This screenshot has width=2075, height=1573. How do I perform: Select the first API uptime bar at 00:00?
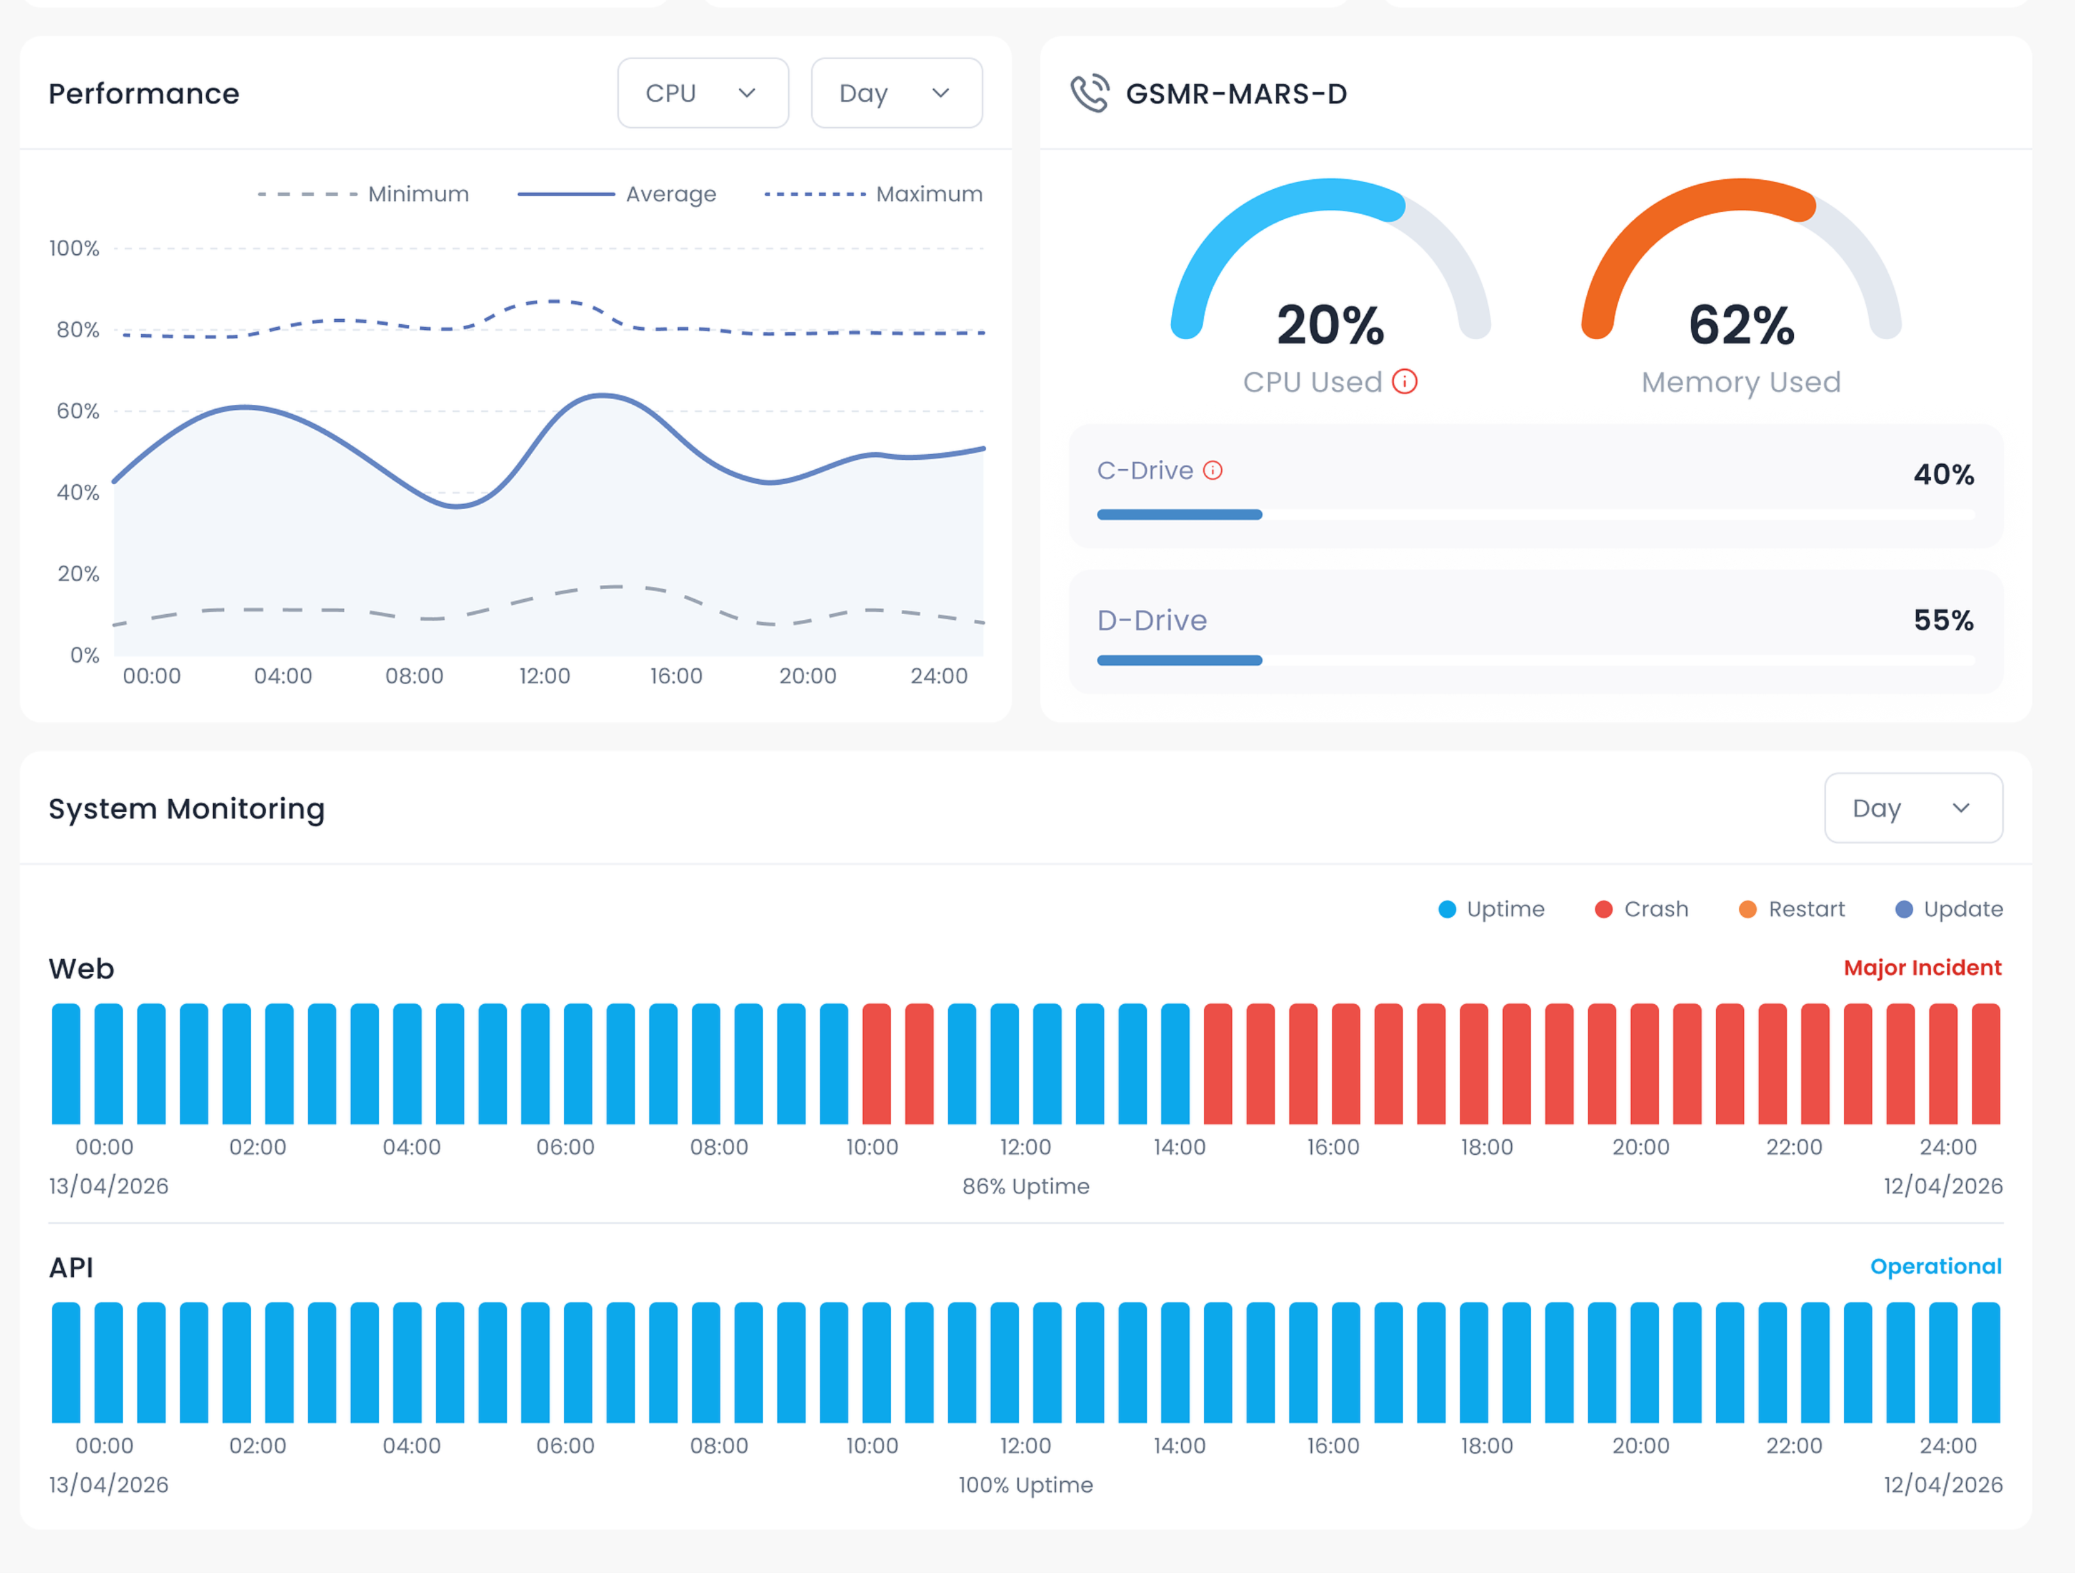pos(66,1362)
